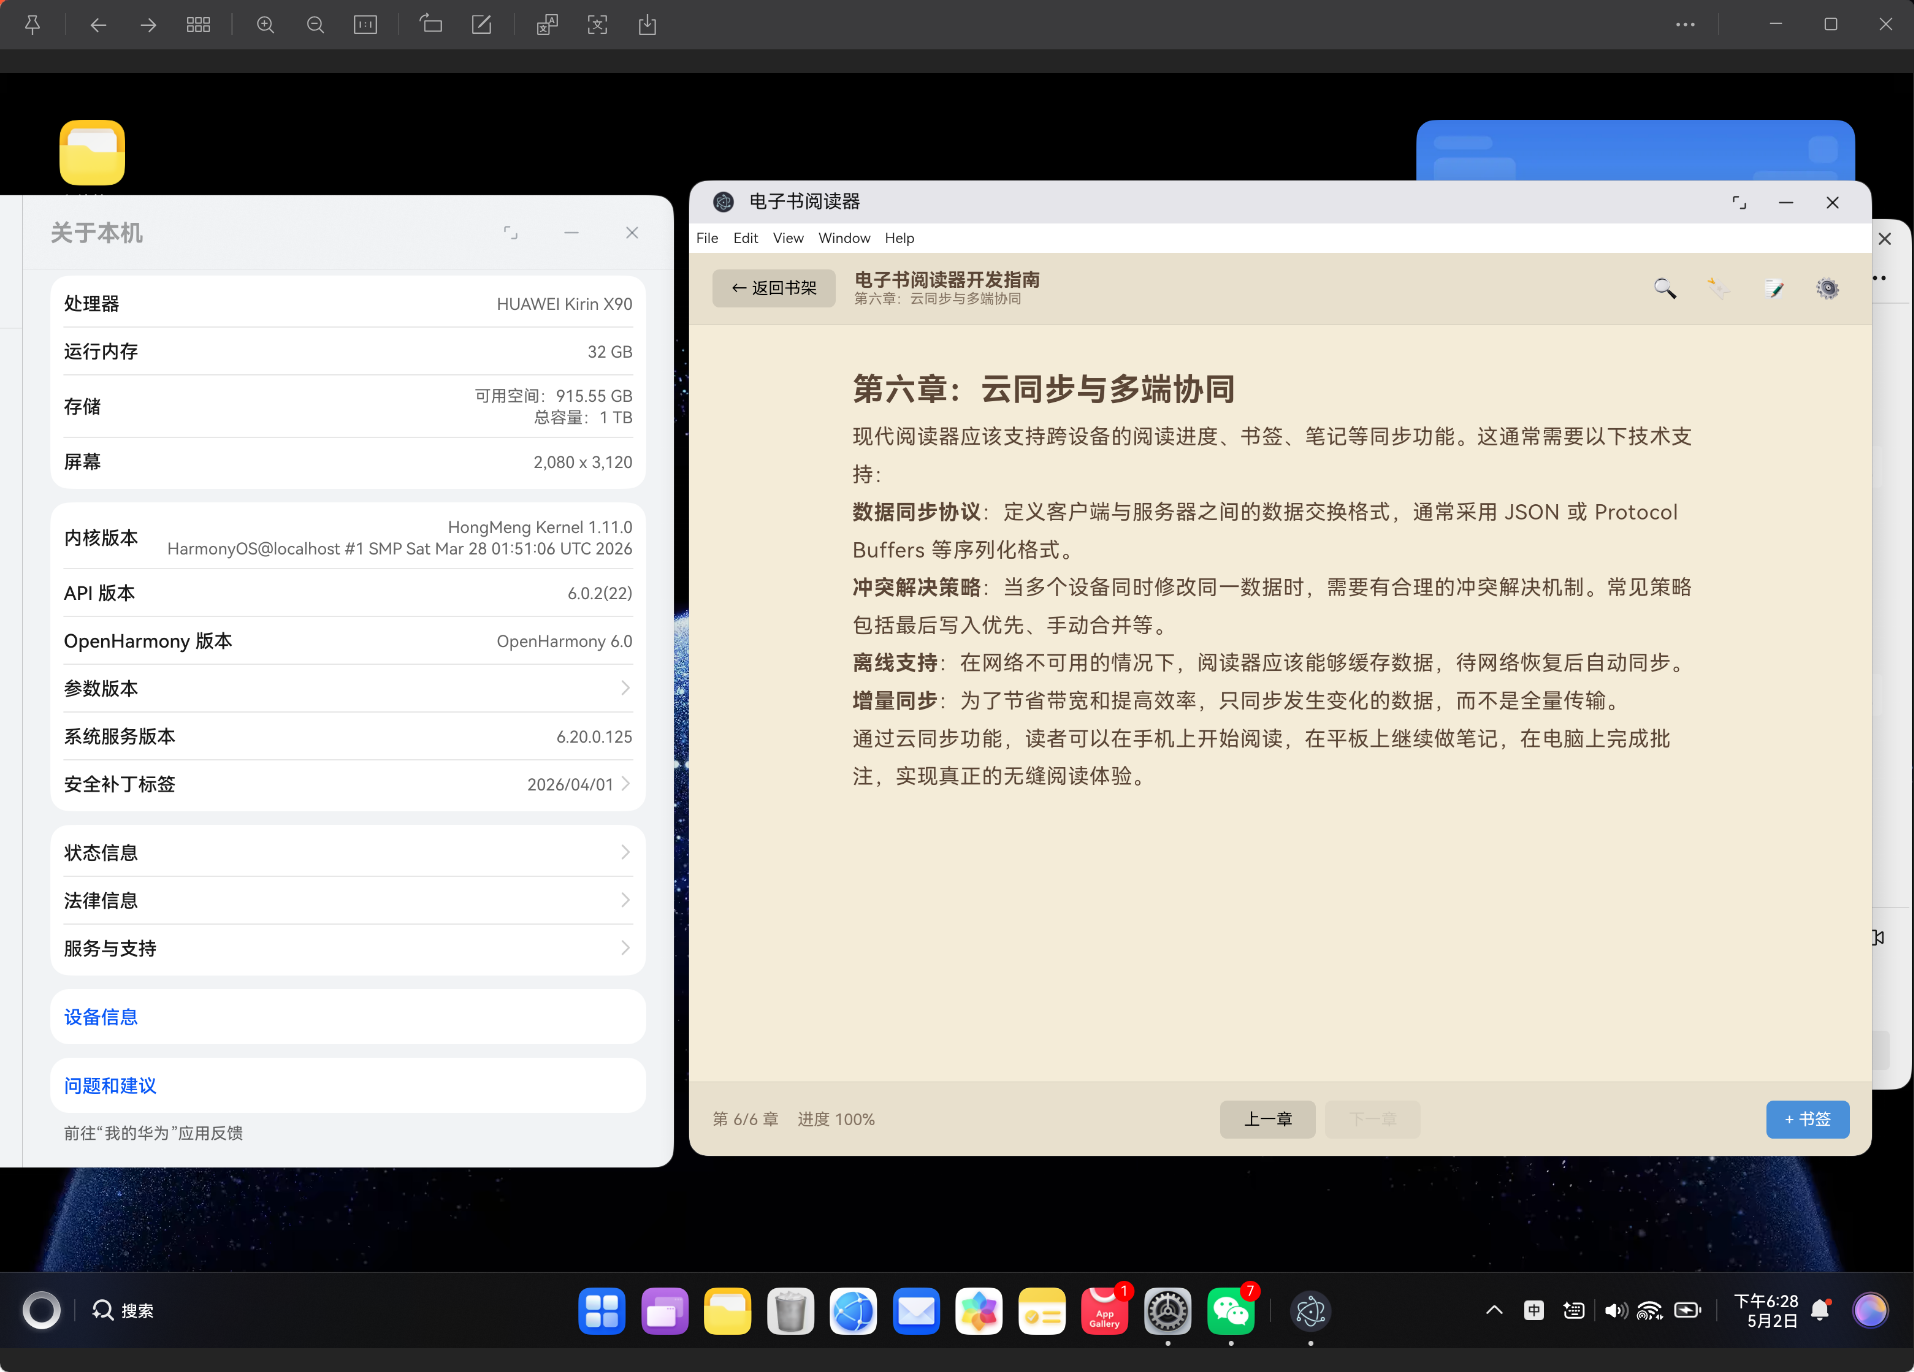Open WeChat from the dock
This screenshot has width=1914, height=1372.
click(1231, 1311)
